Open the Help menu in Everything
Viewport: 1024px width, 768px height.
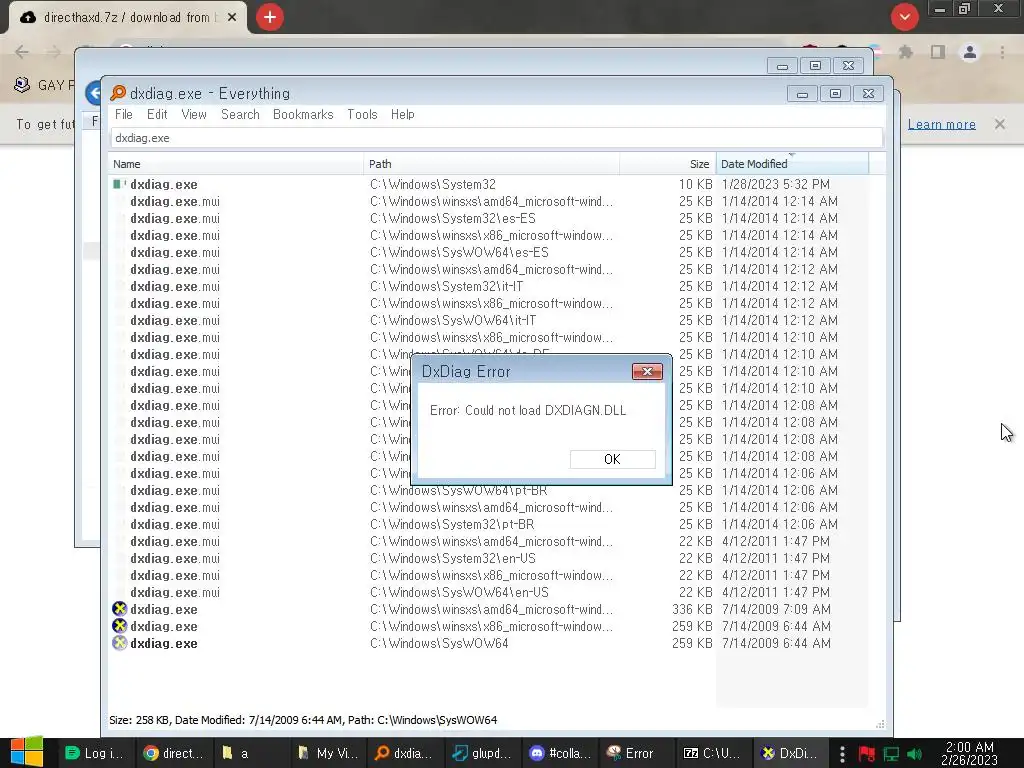tap(402, 114)
